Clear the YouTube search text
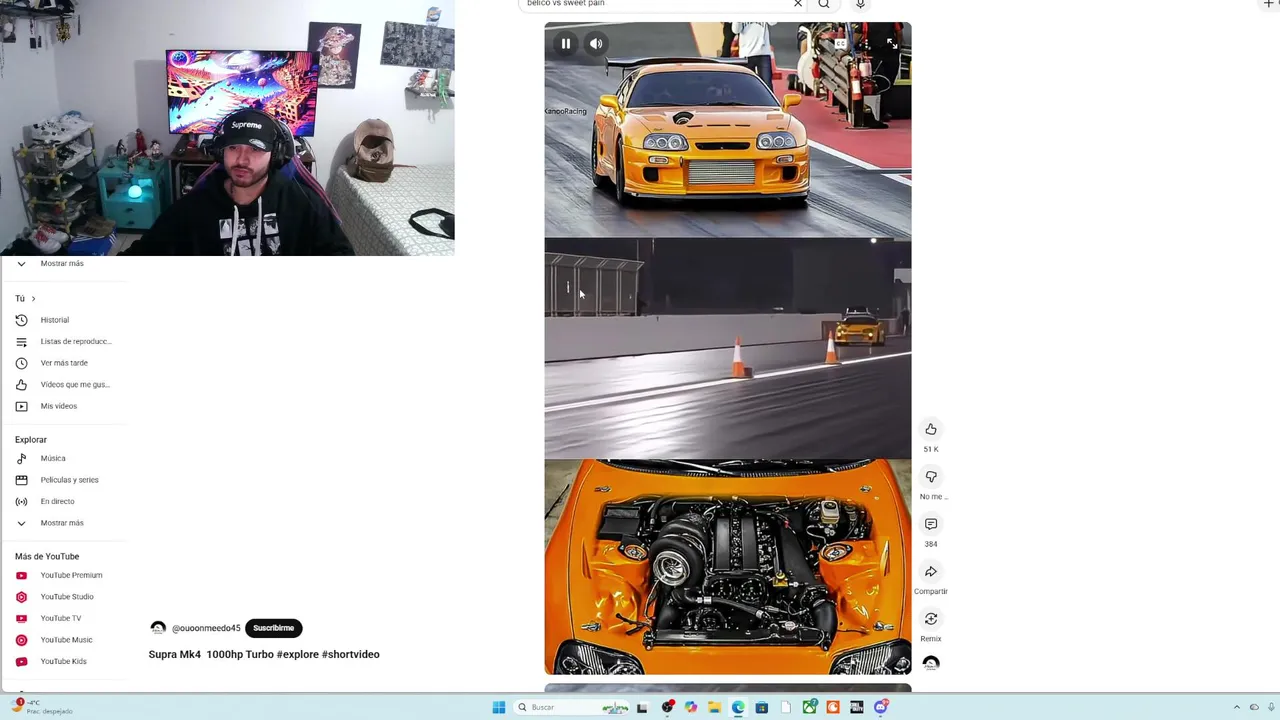 [x=797, y=4]
